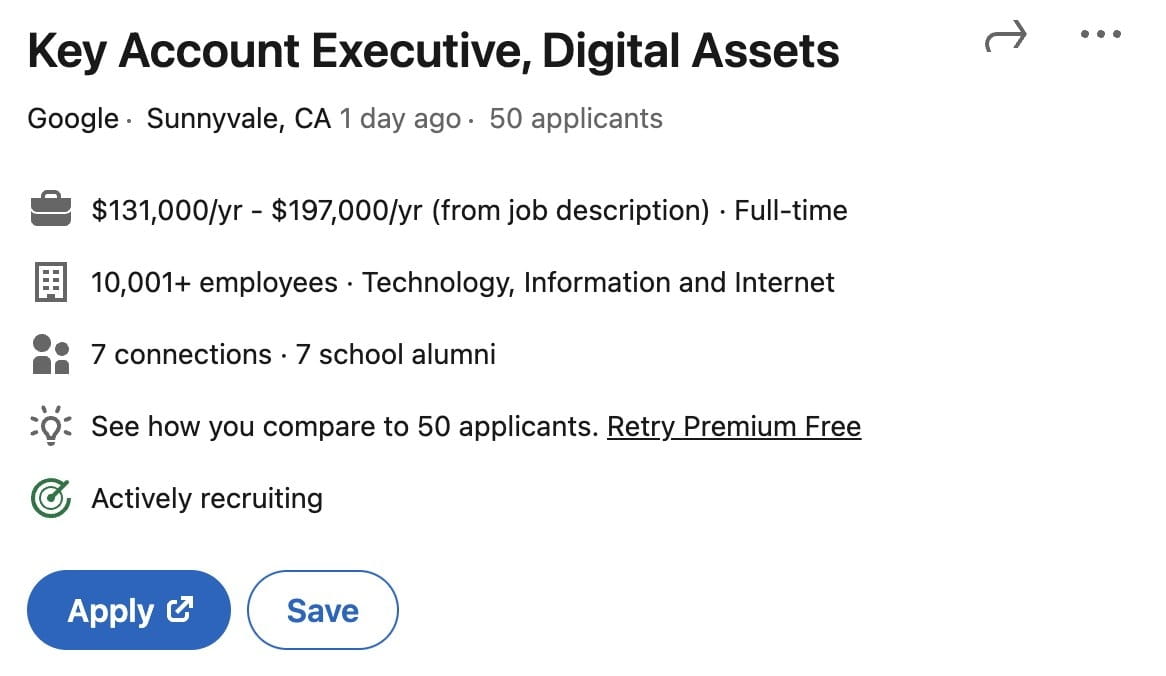Click the briefcase salary icon
Viewport: 1166px width, 676px height.
point(50,211)
